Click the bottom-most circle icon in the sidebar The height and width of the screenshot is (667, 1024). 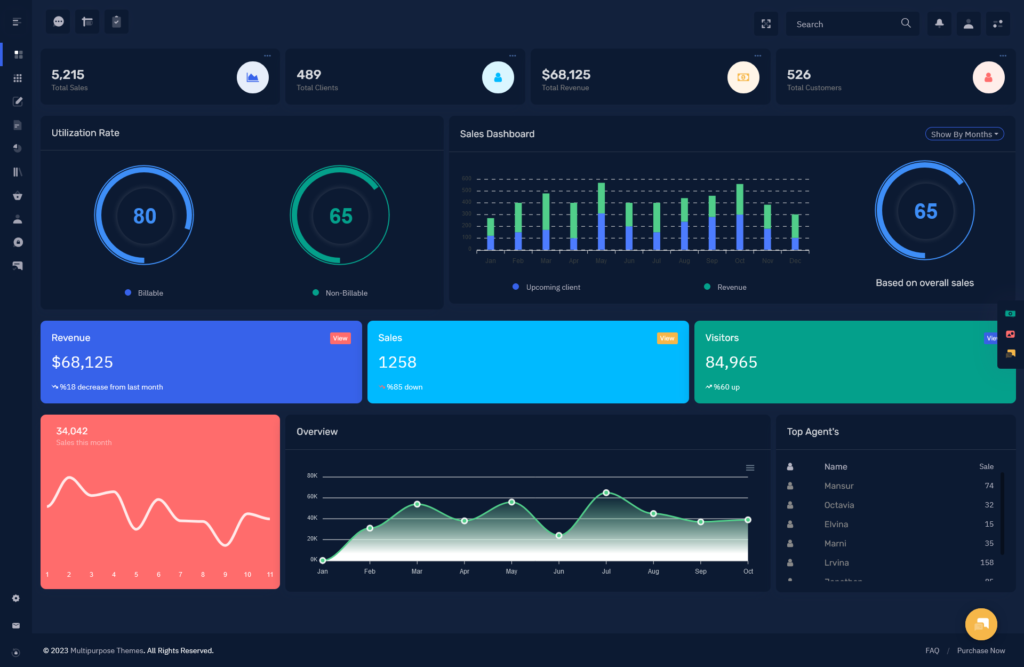[x=16, y=653]
